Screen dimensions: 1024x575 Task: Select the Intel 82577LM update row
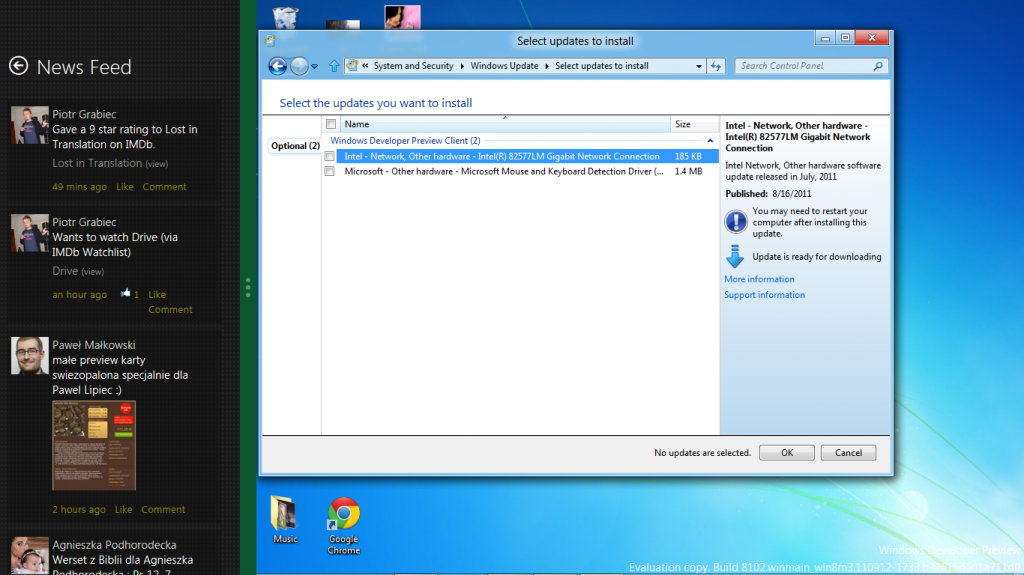521,156
